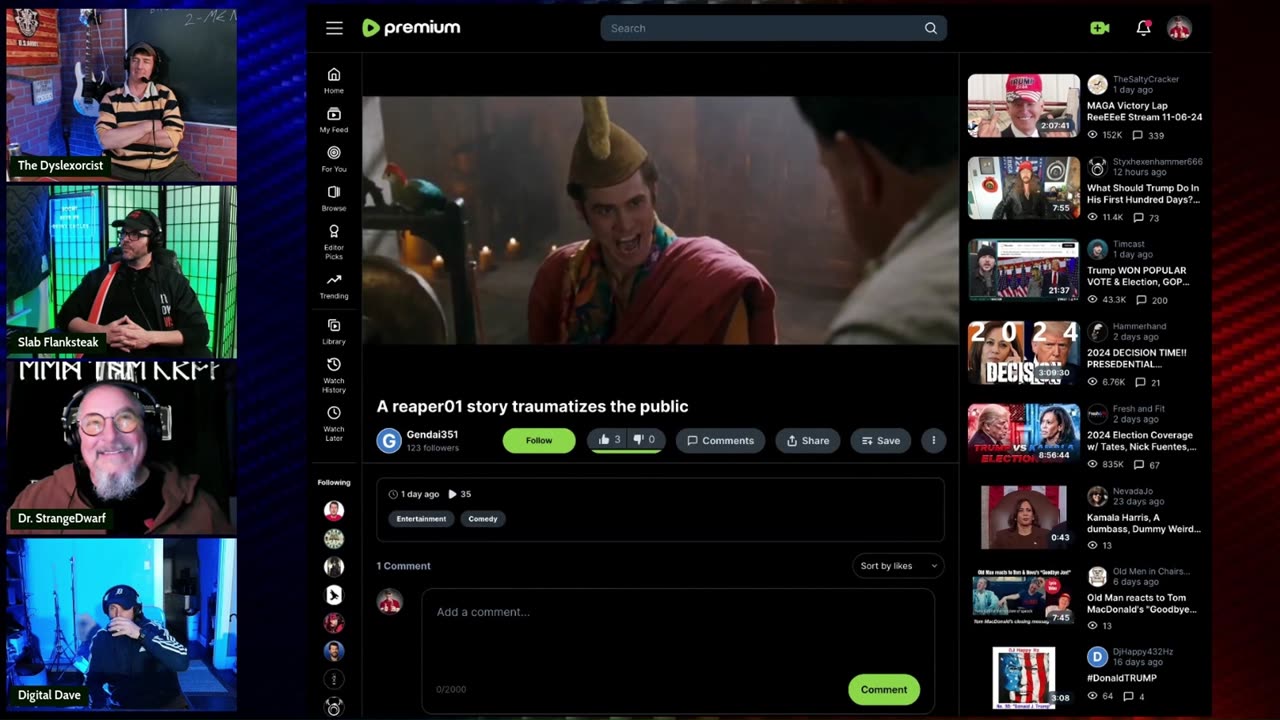
Task: Open the Comments button
Action: pyautogui.click(x=720, y=440)
